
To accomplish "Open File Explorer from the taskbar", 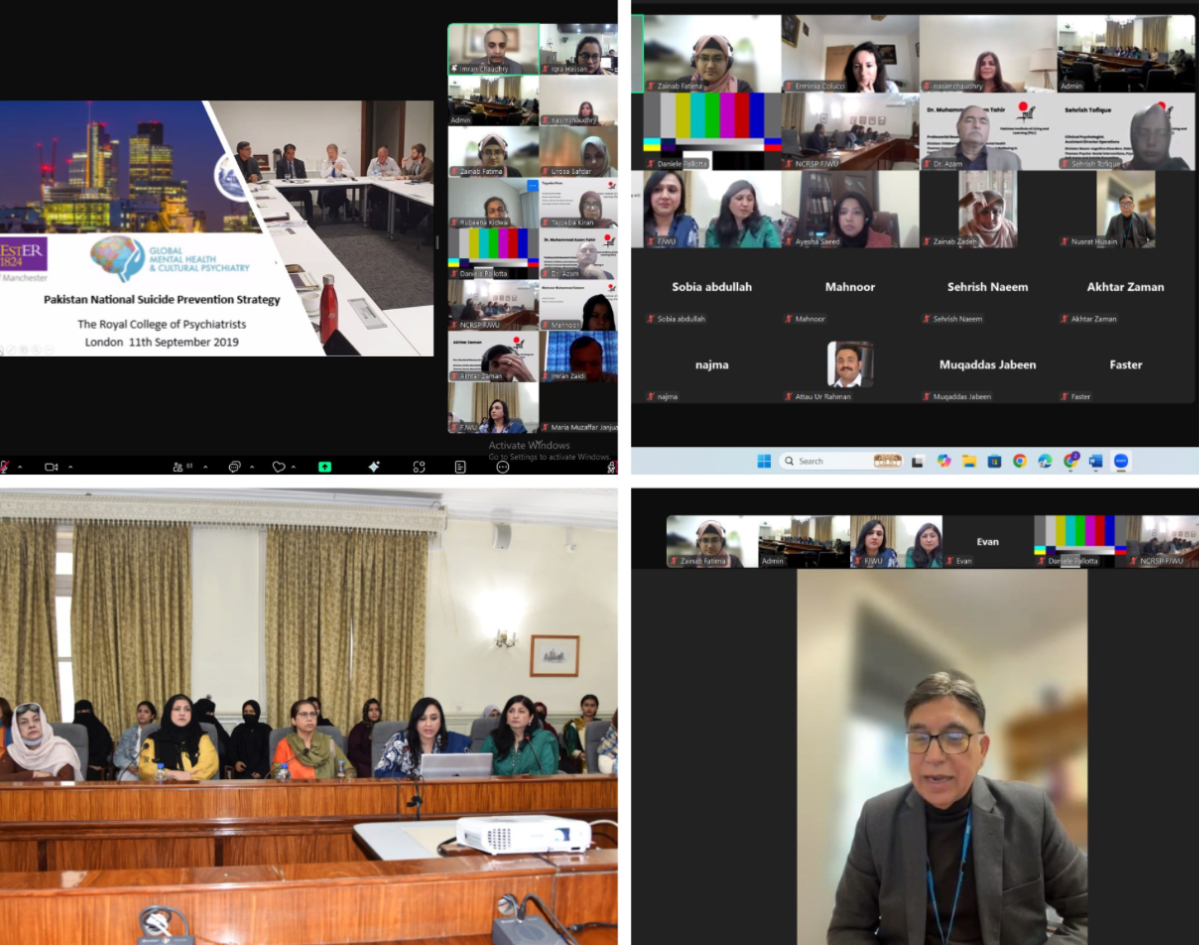I will click(970, 461).
